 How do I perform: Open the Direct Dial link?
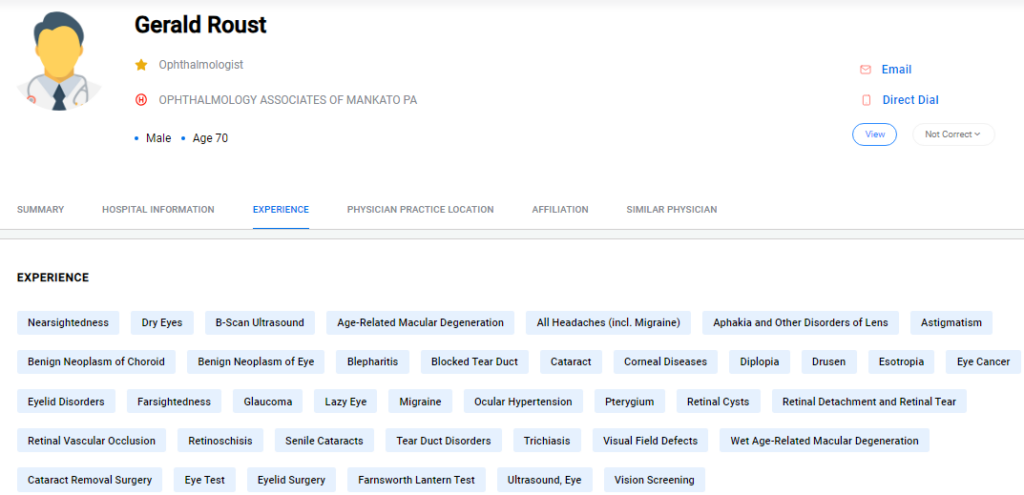click(910, 100)
